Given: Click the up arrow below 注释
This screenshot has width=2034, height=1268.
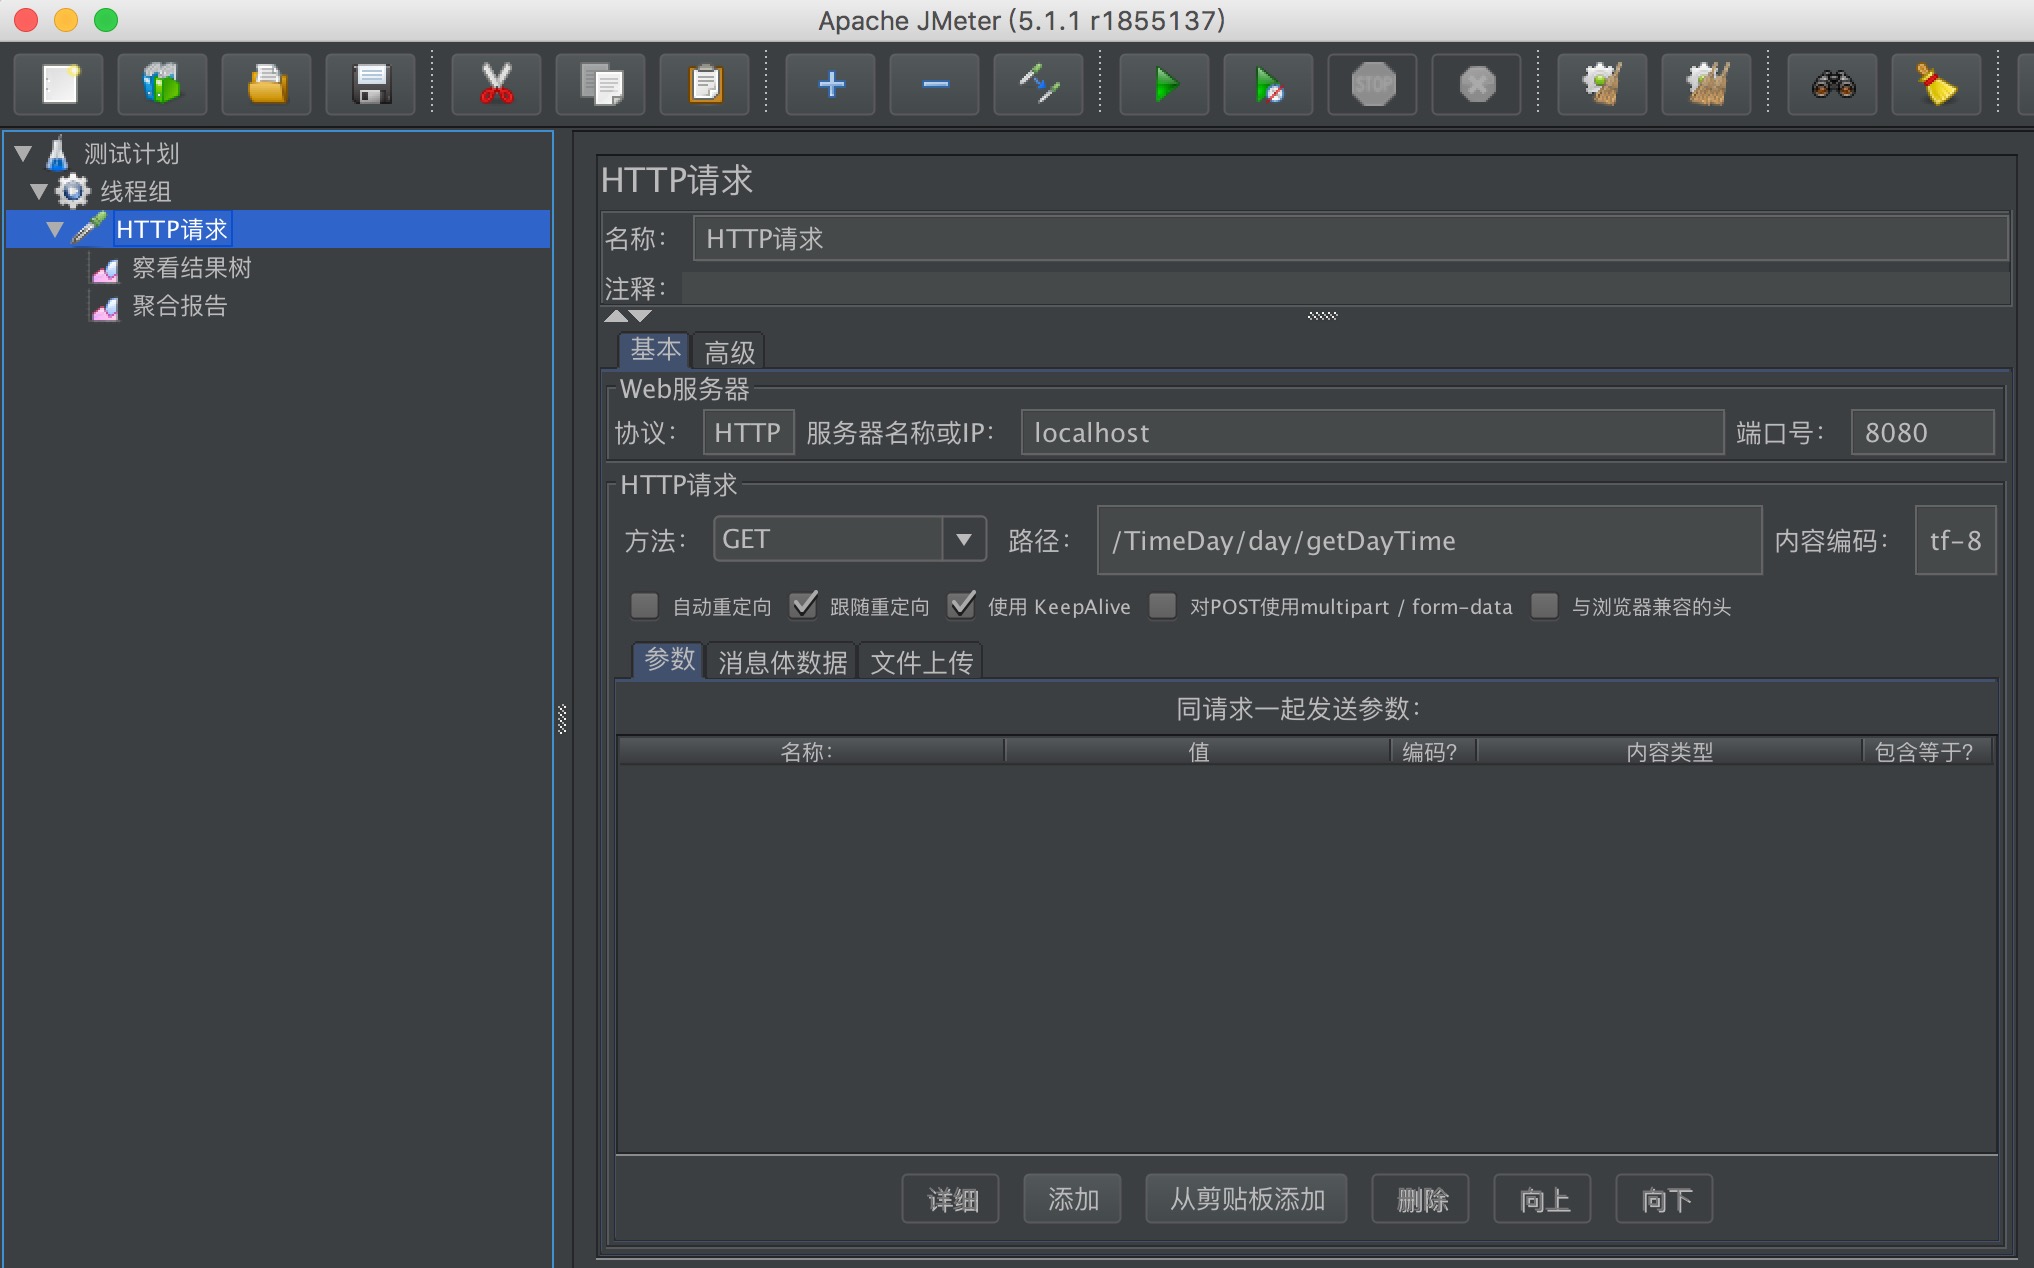Looking at the screenshot, I should (x=616, y=316).
